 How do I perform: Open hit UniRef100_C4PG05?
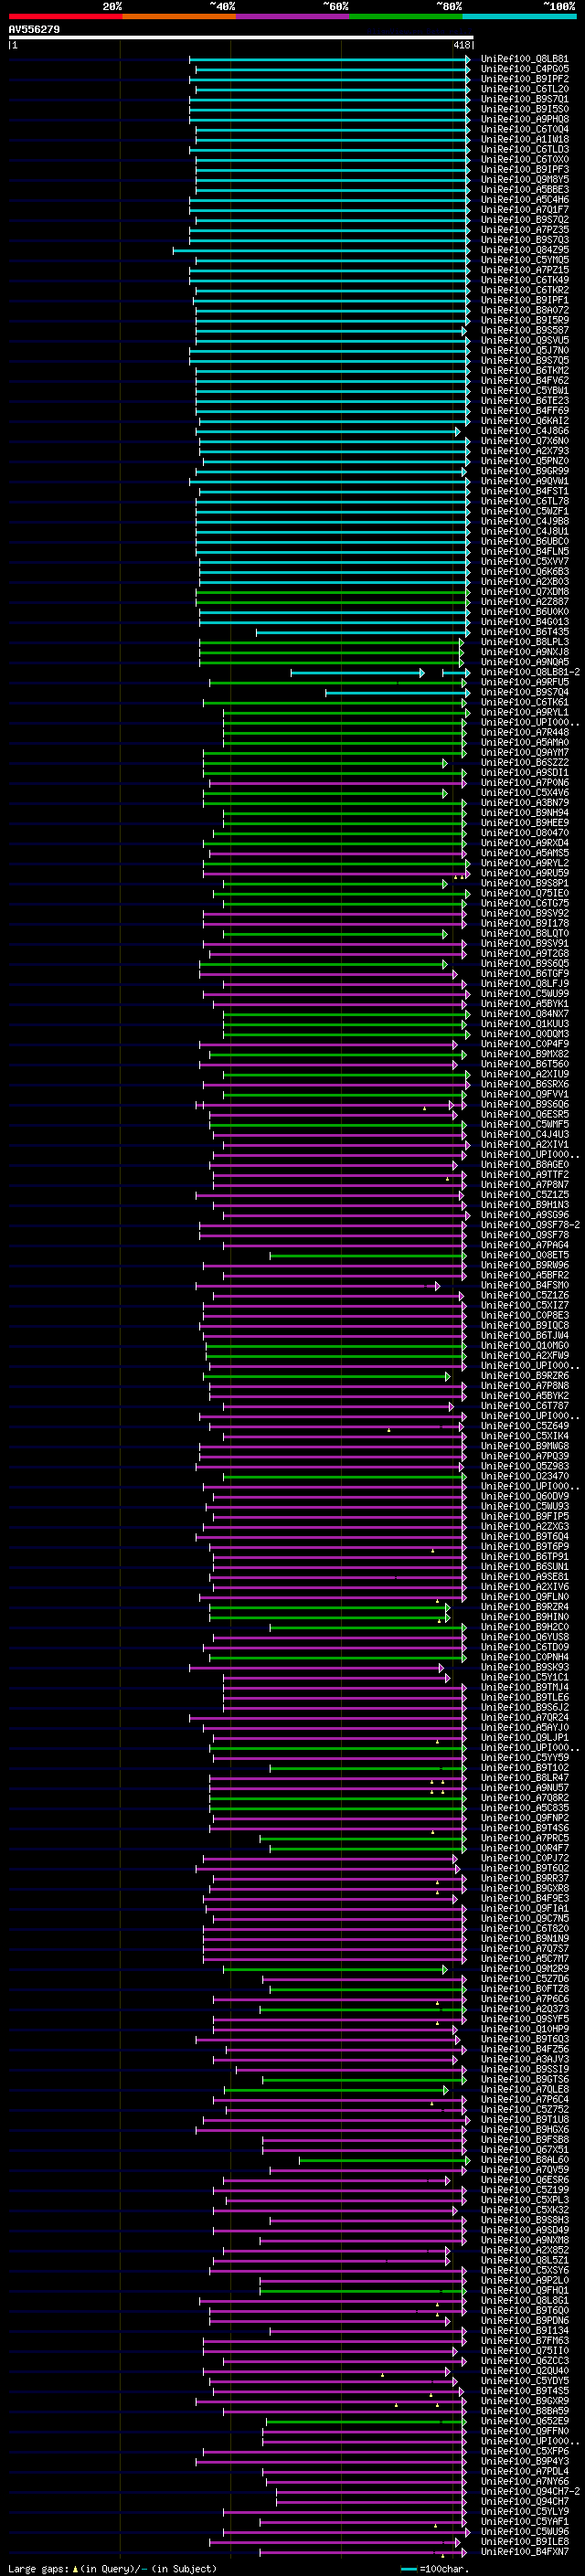pyautogui.click(x=525, y=69)
